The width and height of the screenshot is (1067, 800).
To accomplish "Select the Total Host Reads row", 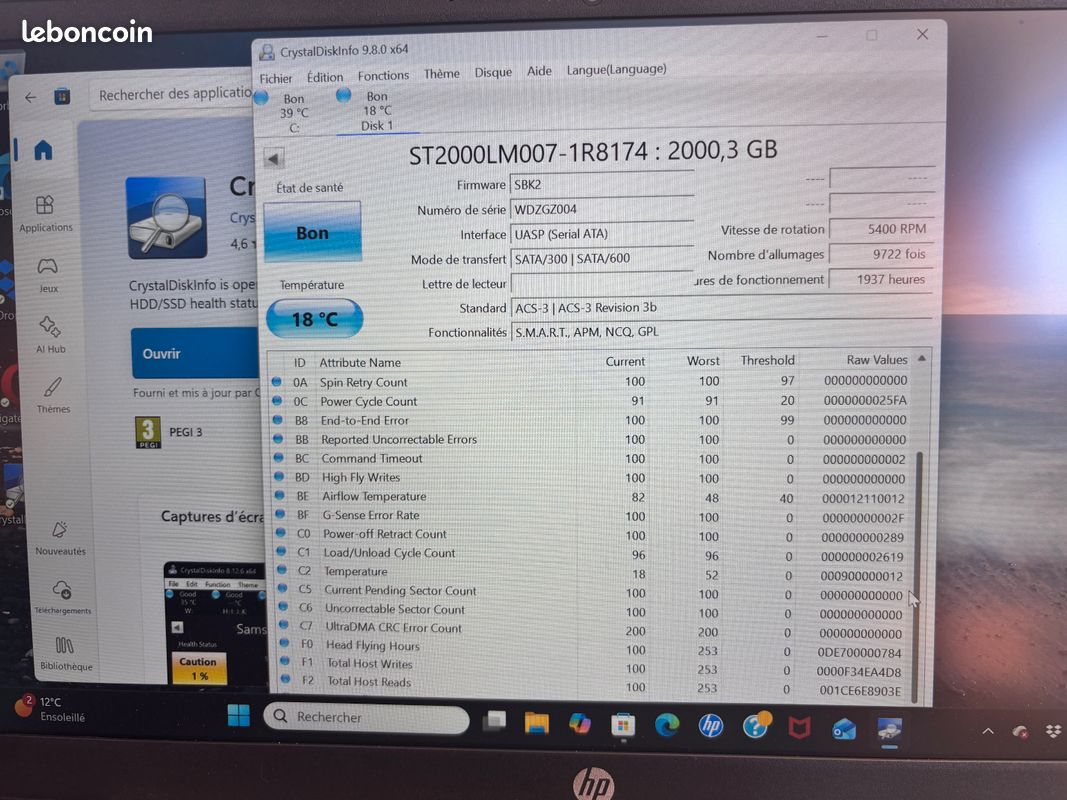I will pyautogui.click(x=591, y=684).
